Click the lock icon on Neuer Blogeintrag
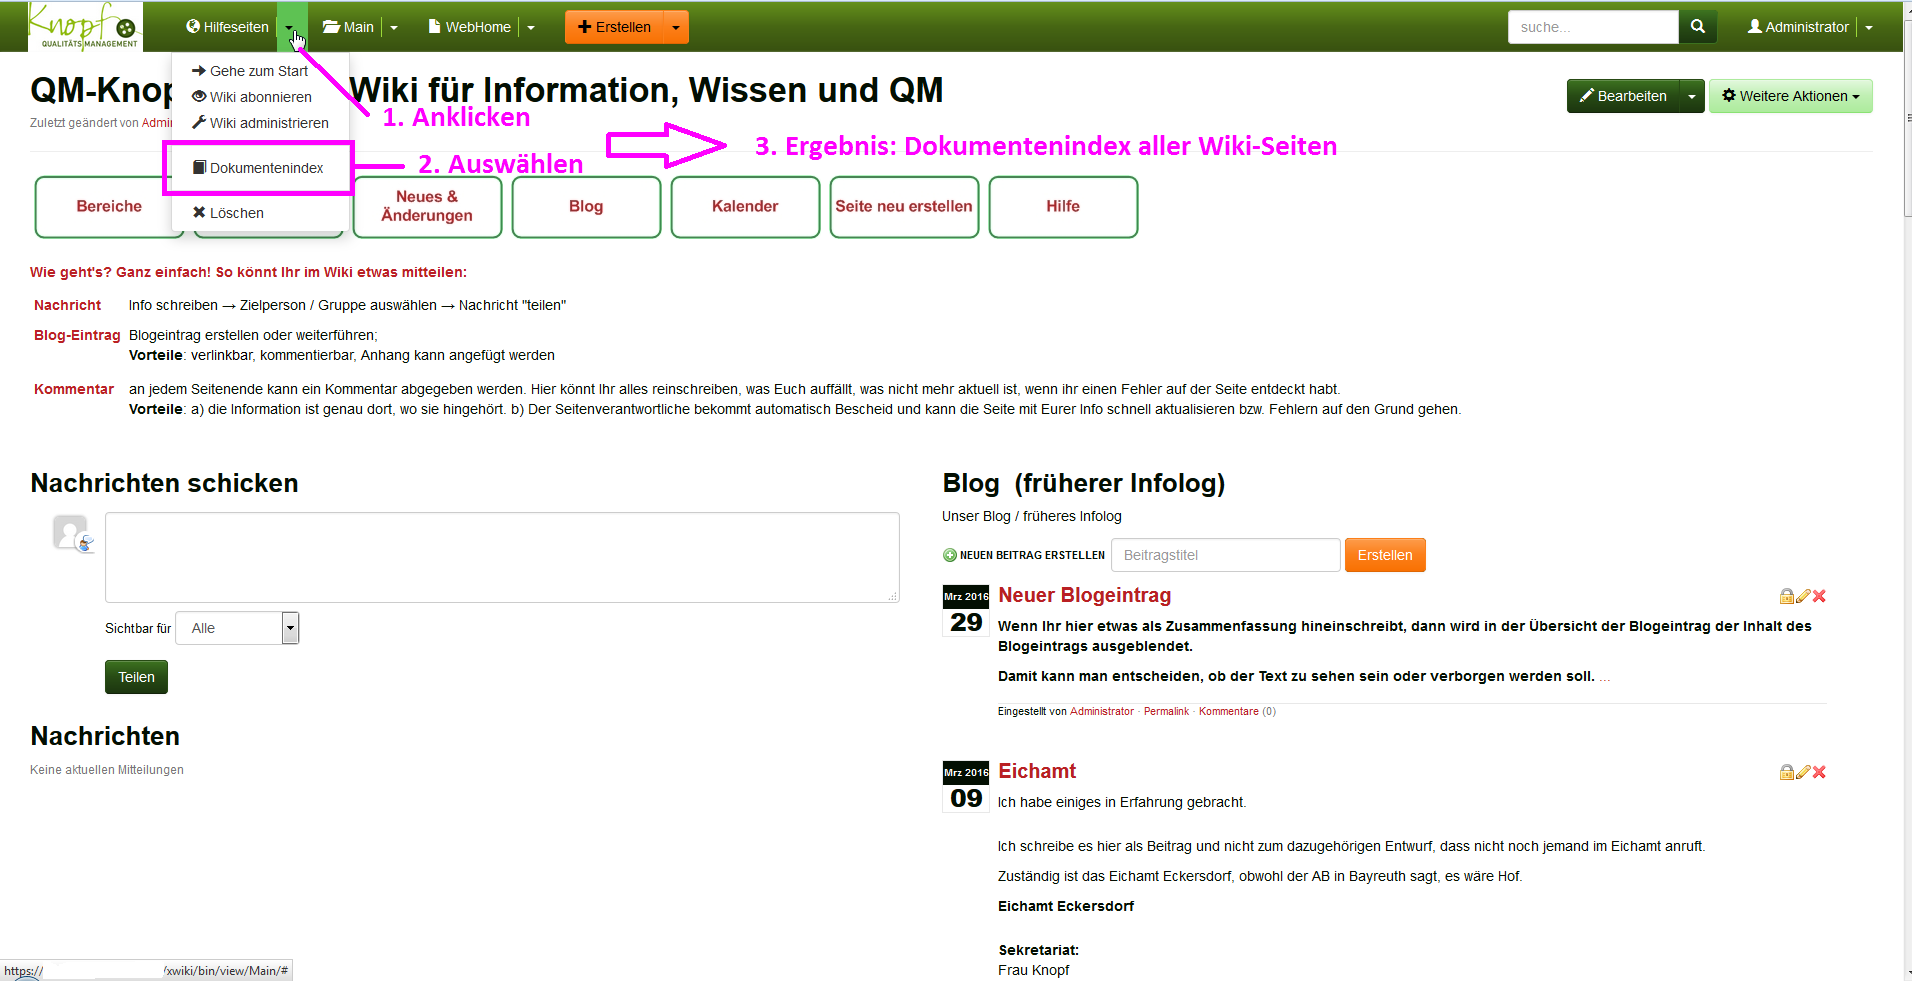Viewport: 1912px width, 981px height. [x=1786, y=597]
